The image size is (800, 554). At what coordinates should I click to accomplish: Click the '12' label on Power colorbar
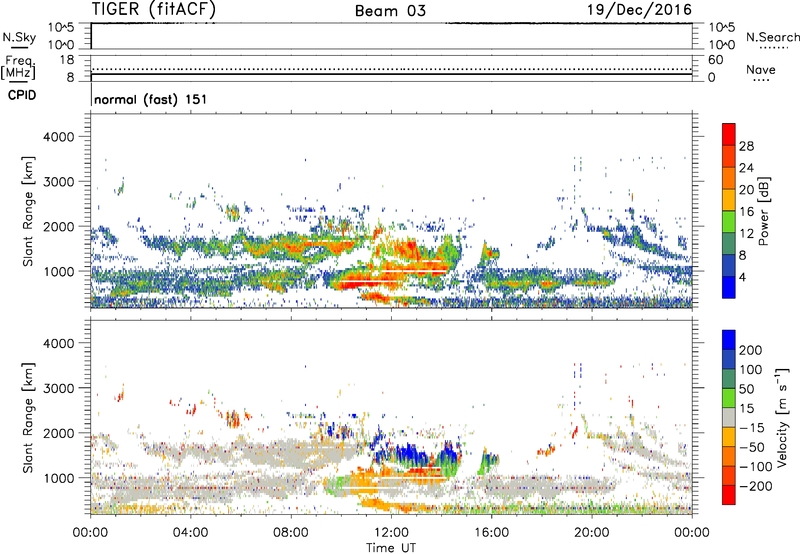746,234
